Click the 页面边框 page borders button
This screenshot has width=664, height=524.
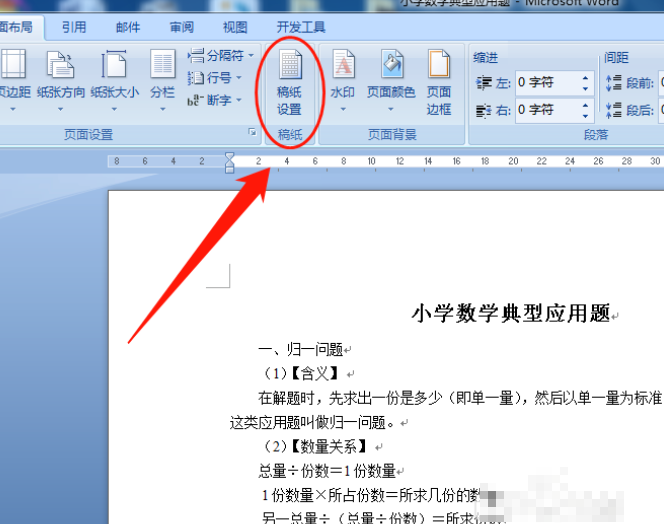tap(439, 83)
